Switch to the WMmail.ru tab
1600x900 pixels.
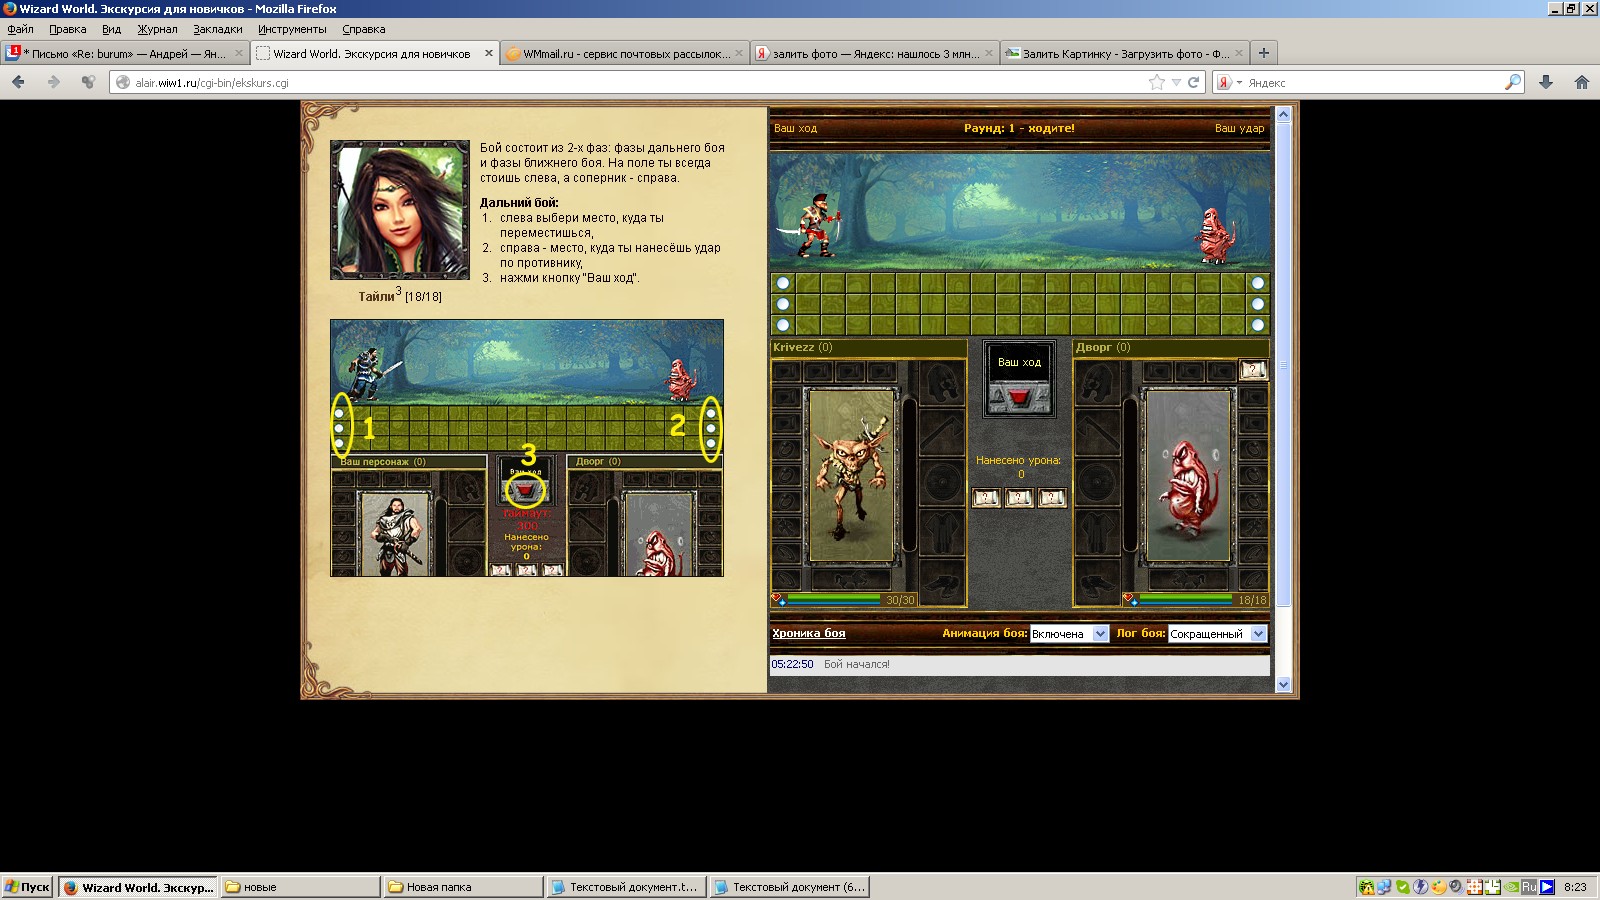[x=624, y=53]
